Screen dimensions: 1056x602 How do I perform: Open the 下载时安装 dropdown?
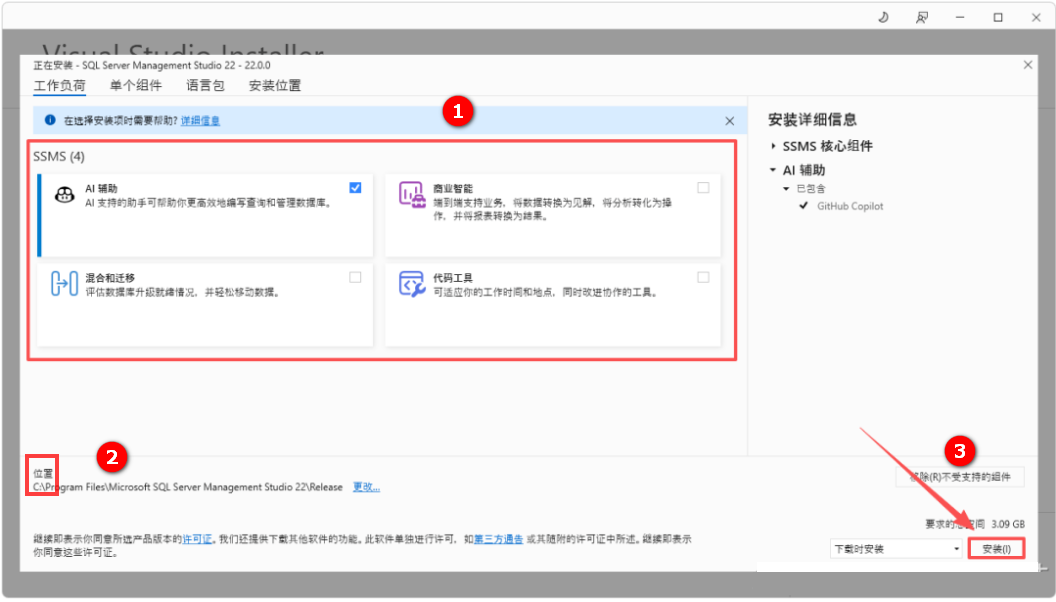tap(896, 549)
